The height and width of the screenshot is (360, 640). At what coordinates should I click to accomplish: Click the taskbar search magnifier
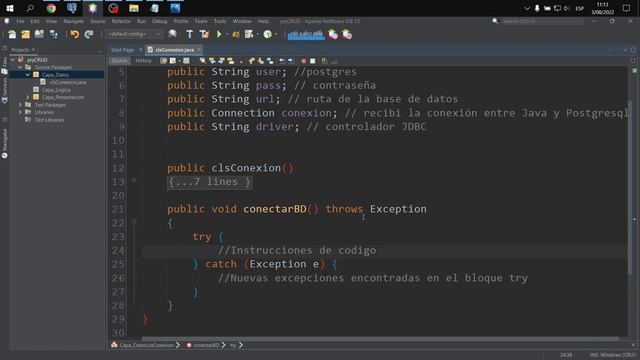coord(30,8)
